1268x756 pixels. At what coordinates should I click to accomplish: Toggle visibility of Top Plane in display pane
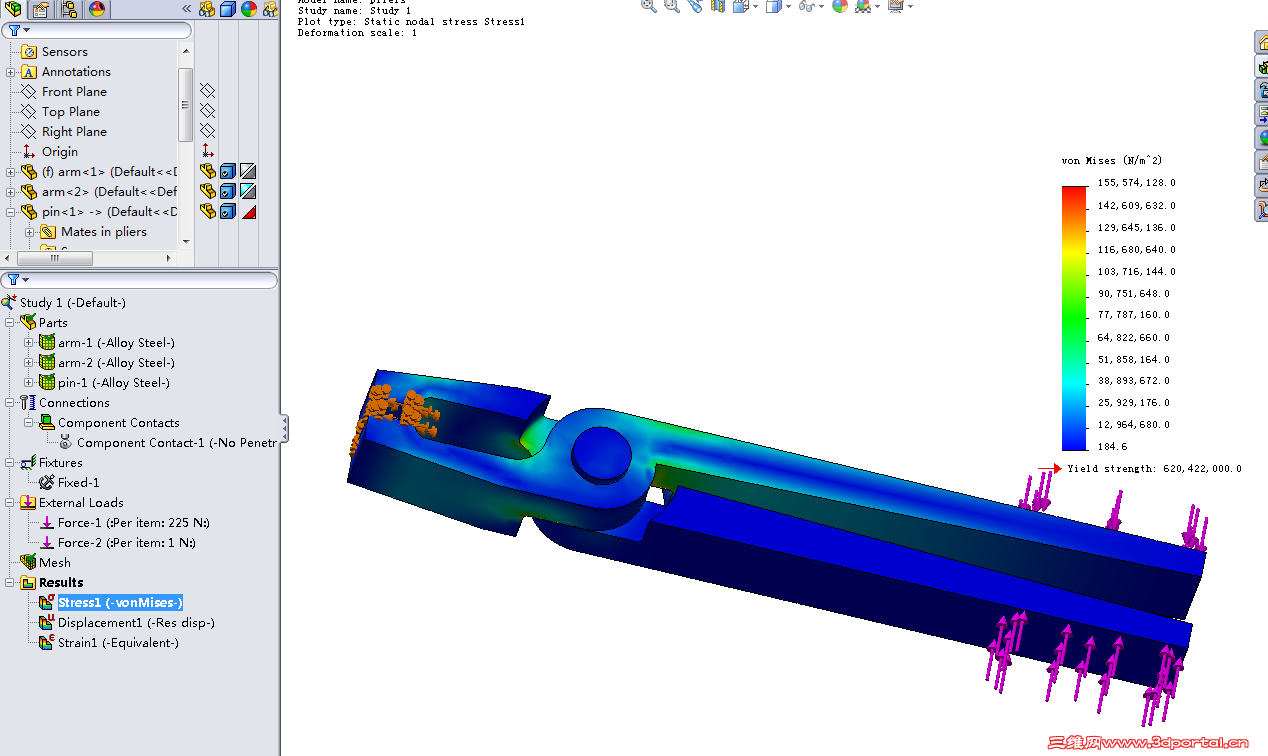[207, 111]
